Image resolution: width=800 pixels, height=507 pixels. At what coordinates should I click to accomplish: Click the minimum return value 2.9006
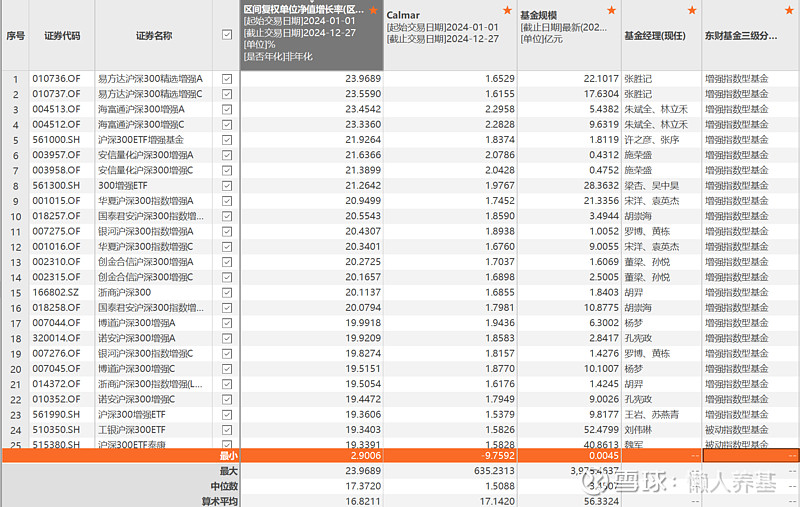pyautogui.click(x=365, y=455)
